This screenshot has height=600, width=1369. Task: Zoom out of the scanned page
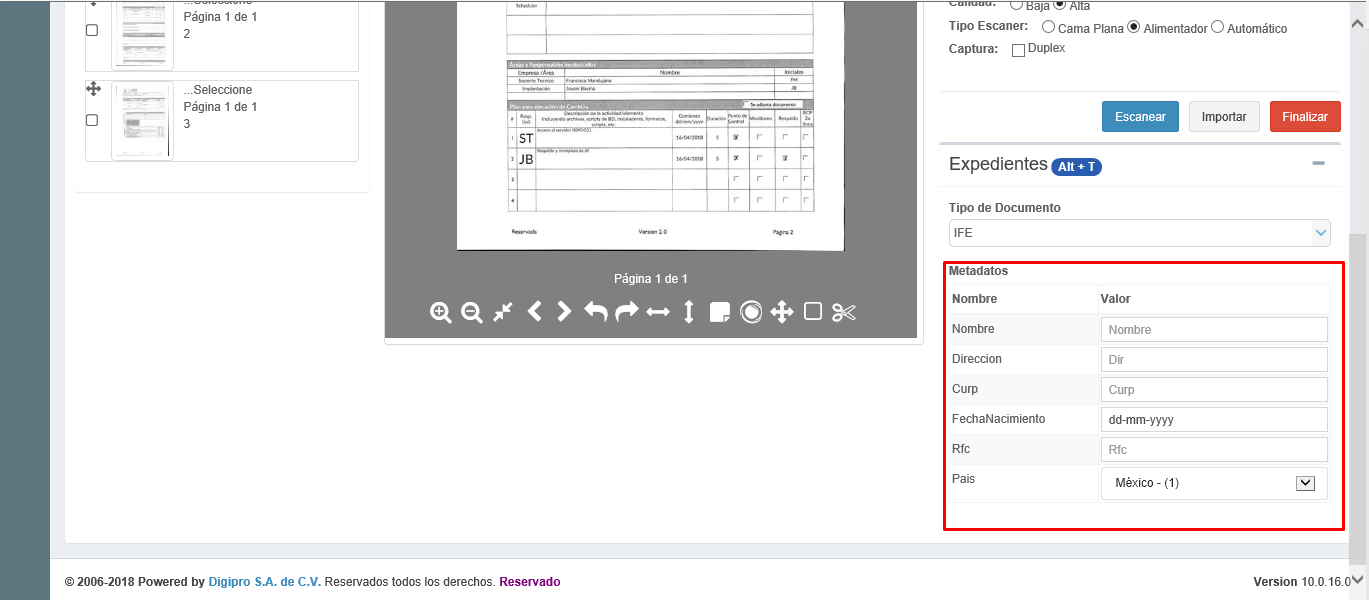[x=472, y=312]
